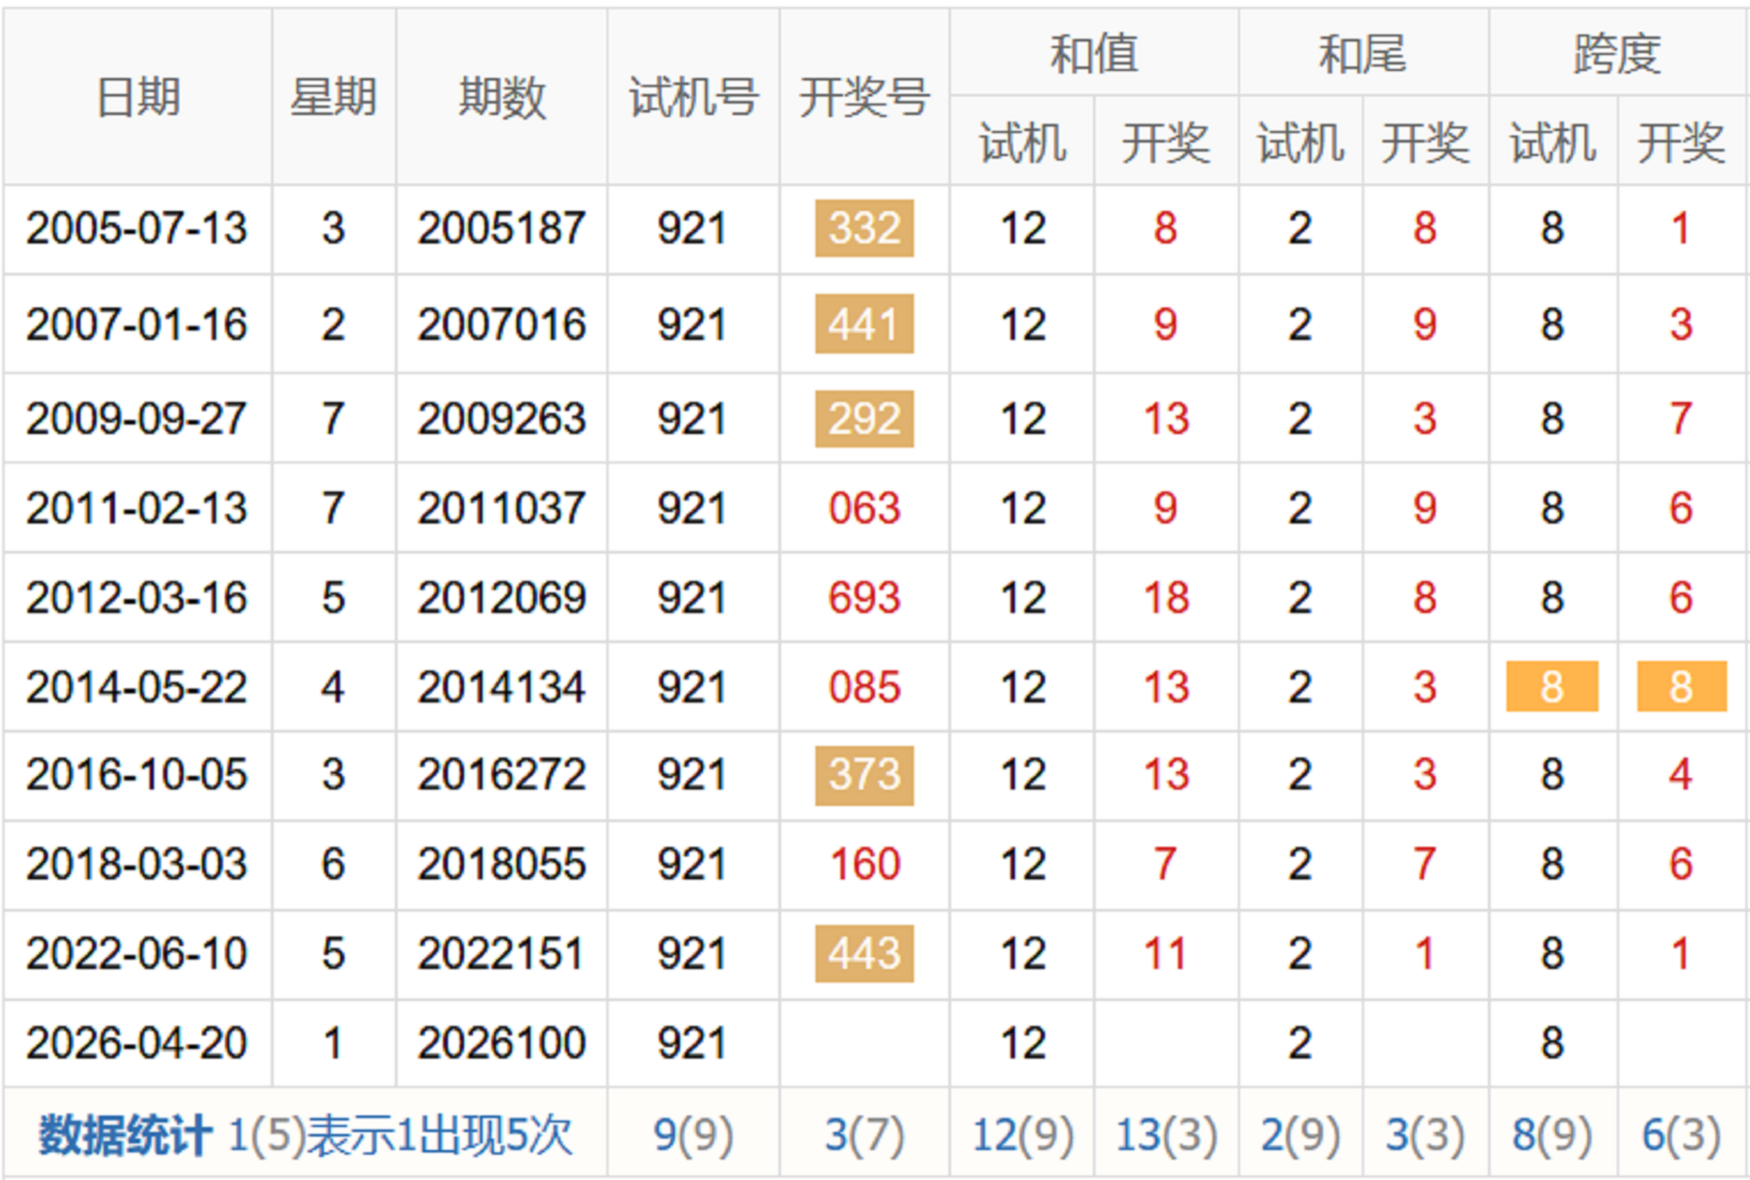Click the 星期 column header
Image resolution: width=1750 pixels, height=1180 pixels.
pyautogui.click(x=333, y=98)
